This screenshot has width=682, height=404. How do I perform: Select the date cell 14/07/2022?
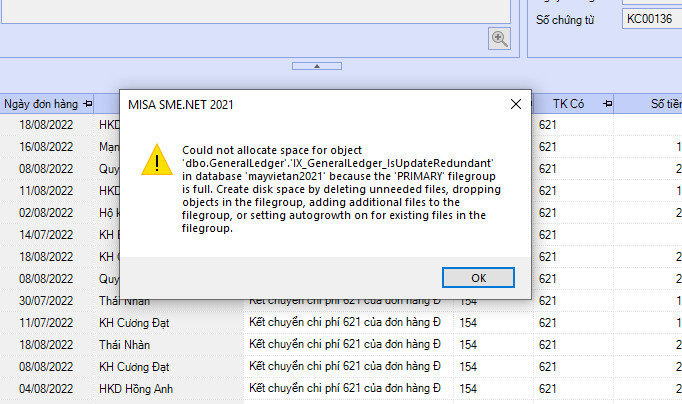point(46,235)
